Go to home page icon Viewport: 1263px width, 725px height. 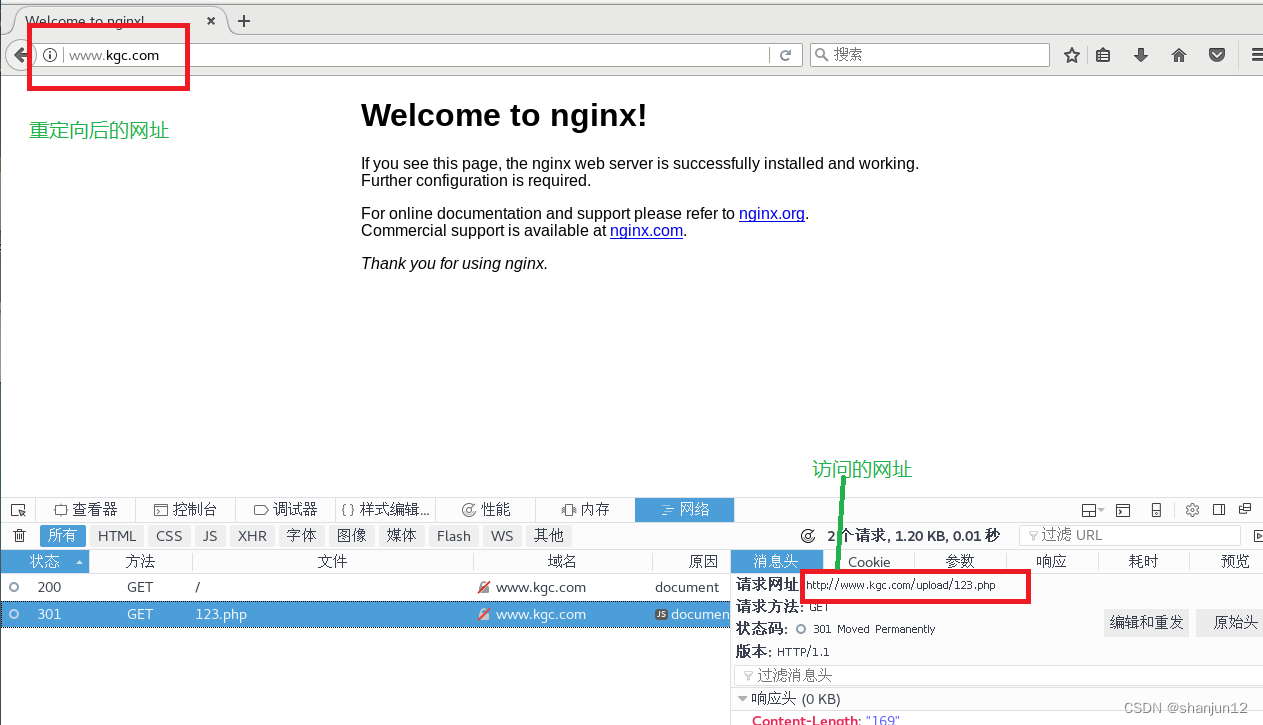pyautogui.click(x=1179, y=55)
